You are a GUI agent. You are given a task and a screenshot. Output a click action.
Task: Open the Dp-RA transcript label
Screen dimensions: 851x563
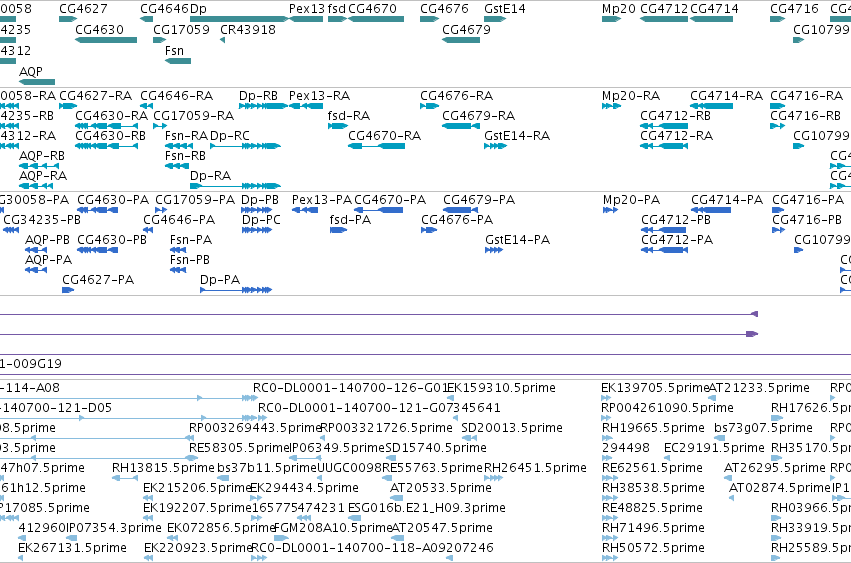point(210,176)
